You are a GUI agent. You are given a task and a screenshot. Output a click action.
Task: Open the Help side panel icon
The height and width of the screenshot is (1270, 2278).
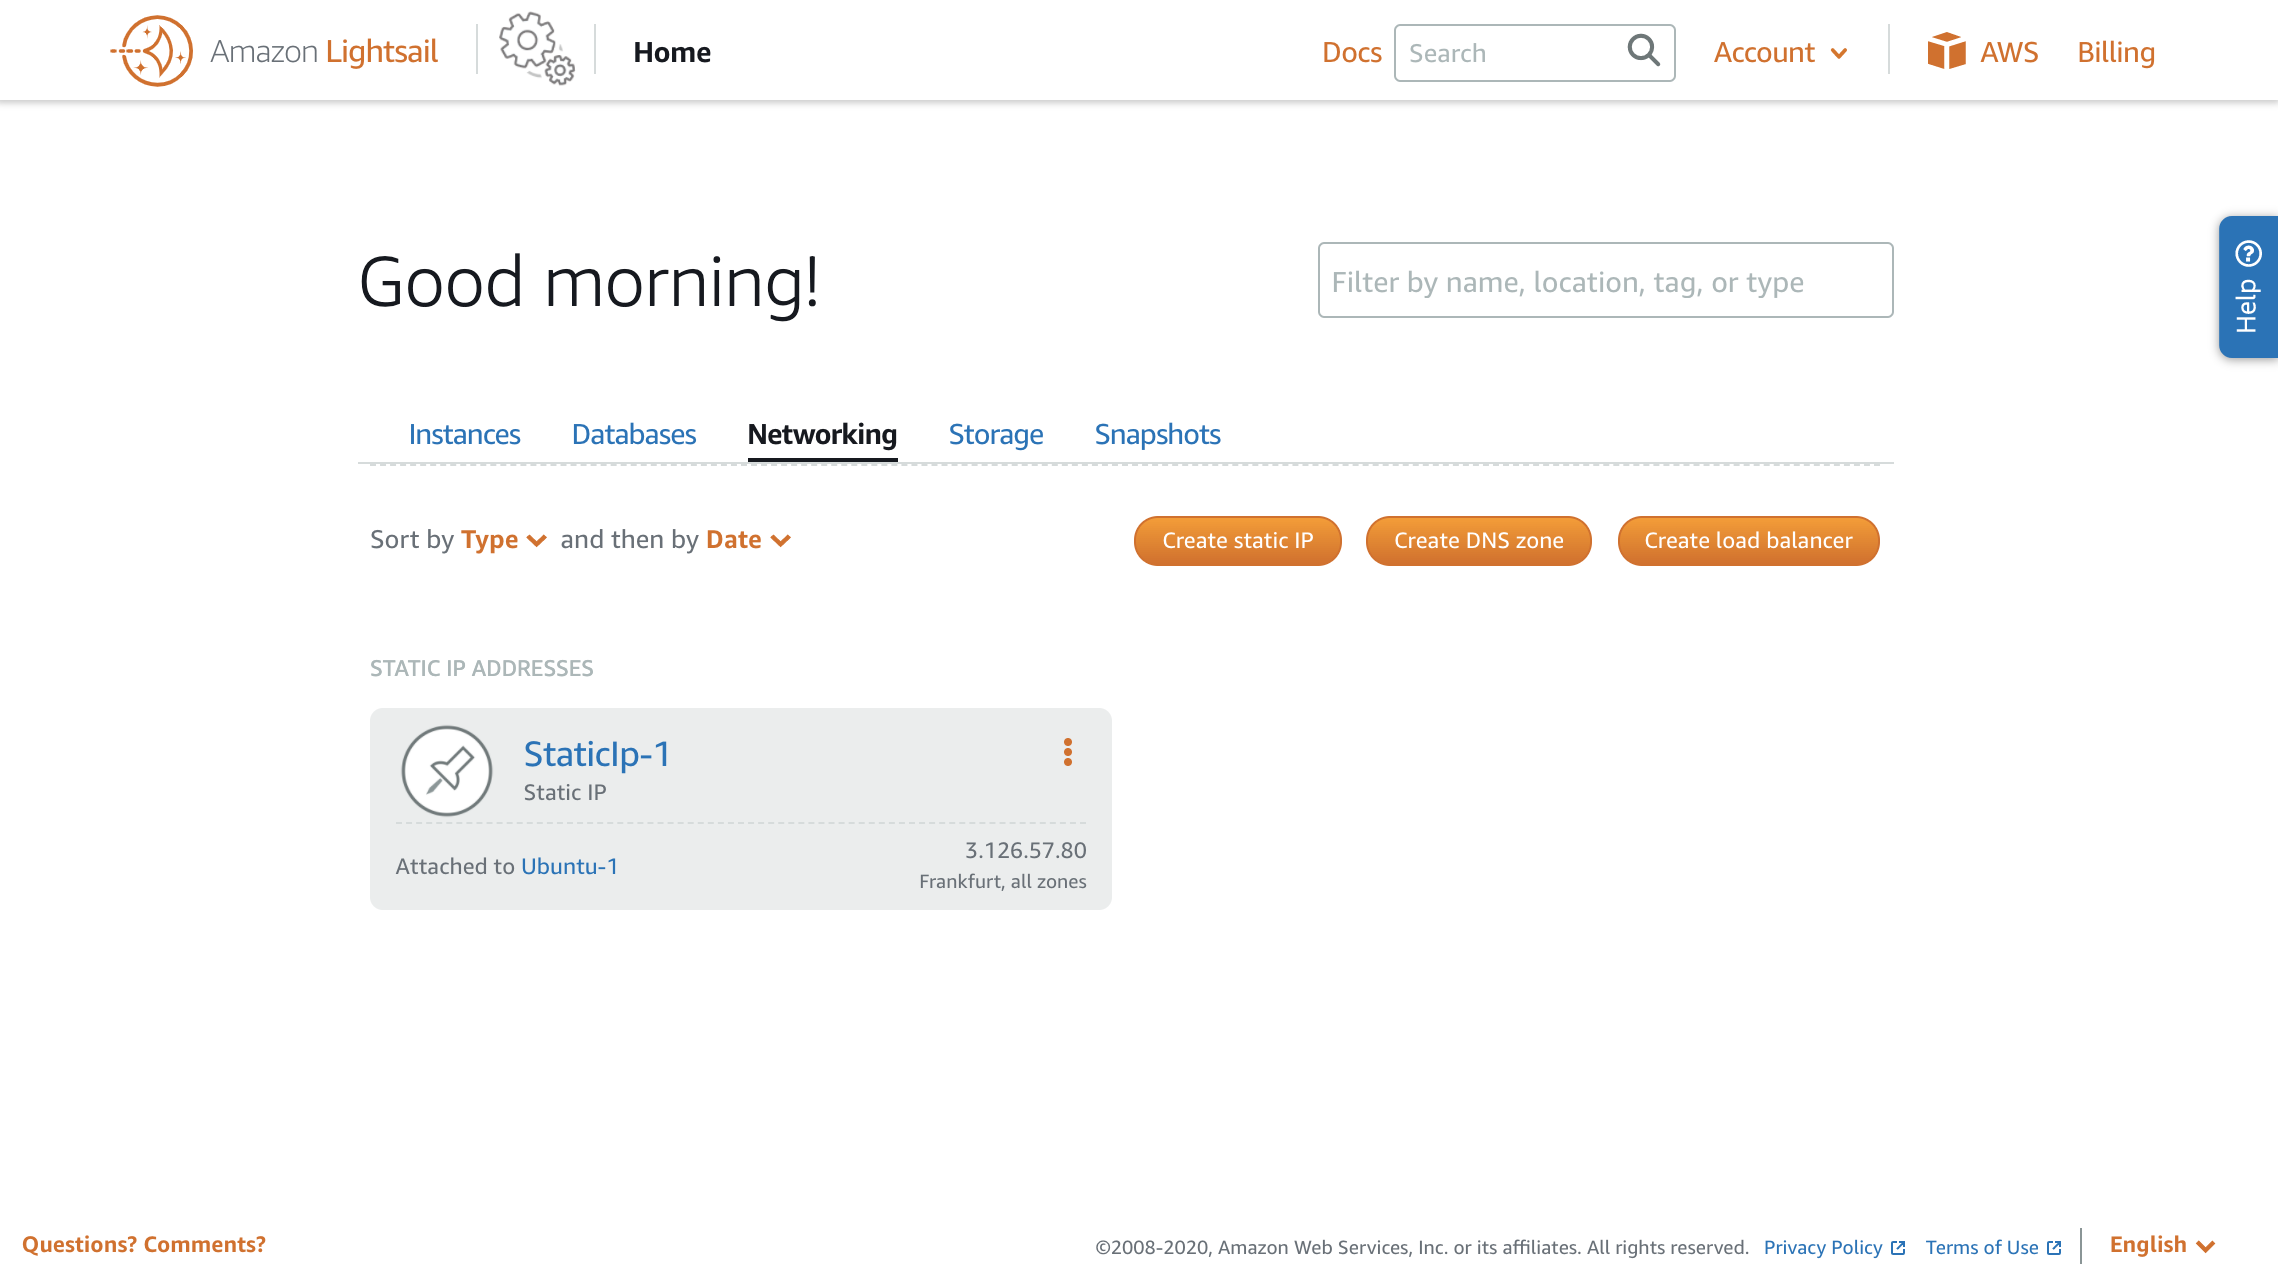(2248, 287)
